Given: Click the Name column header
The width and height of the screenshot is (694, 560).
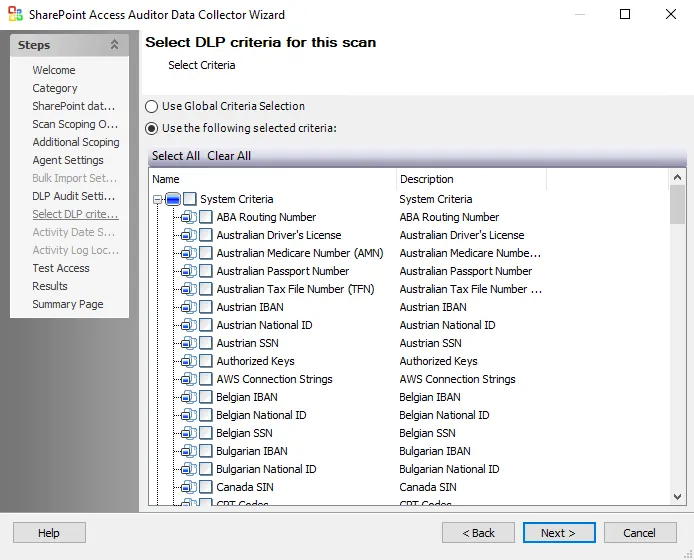Looking at the screenshot, I should (x=272, y=179).
